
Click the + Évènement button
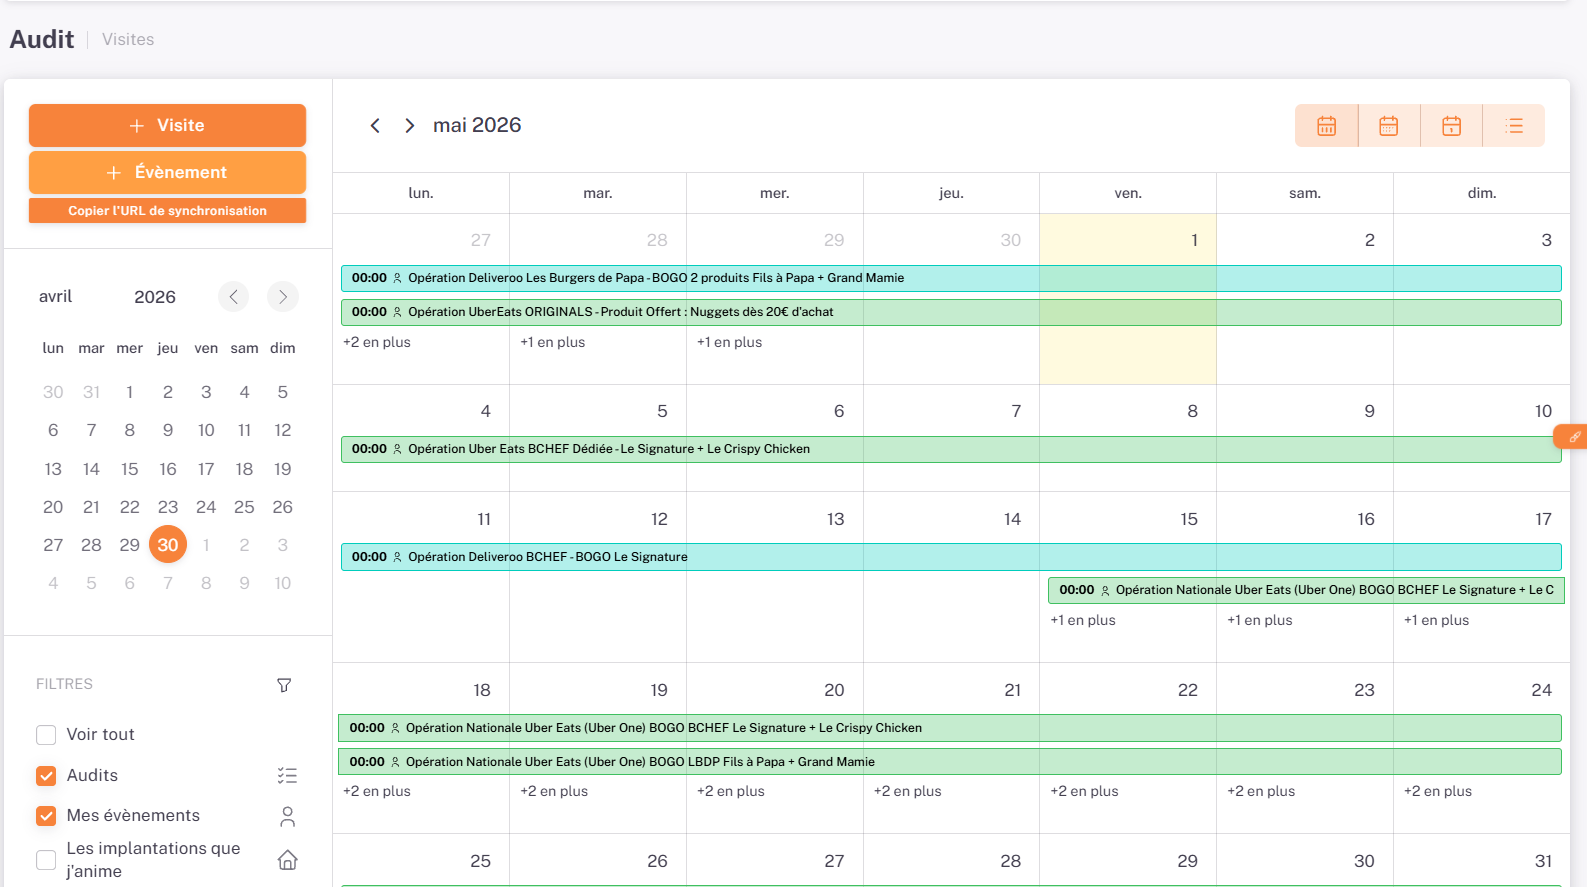pos(167,172)
